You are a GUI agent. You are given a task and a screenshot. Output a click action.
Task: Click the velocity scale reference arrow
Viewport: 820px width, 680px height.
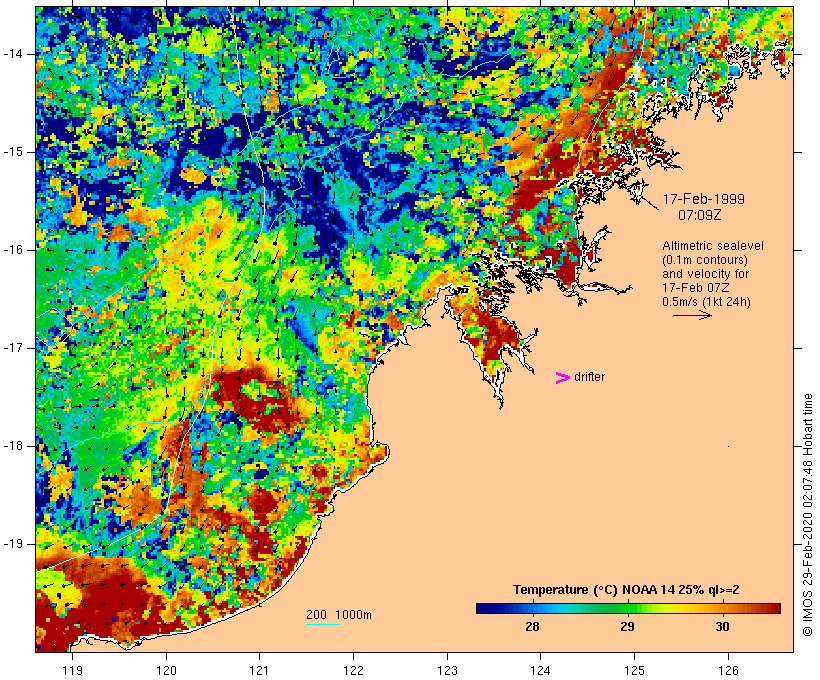pyautogui.click(x=692, y=315)
